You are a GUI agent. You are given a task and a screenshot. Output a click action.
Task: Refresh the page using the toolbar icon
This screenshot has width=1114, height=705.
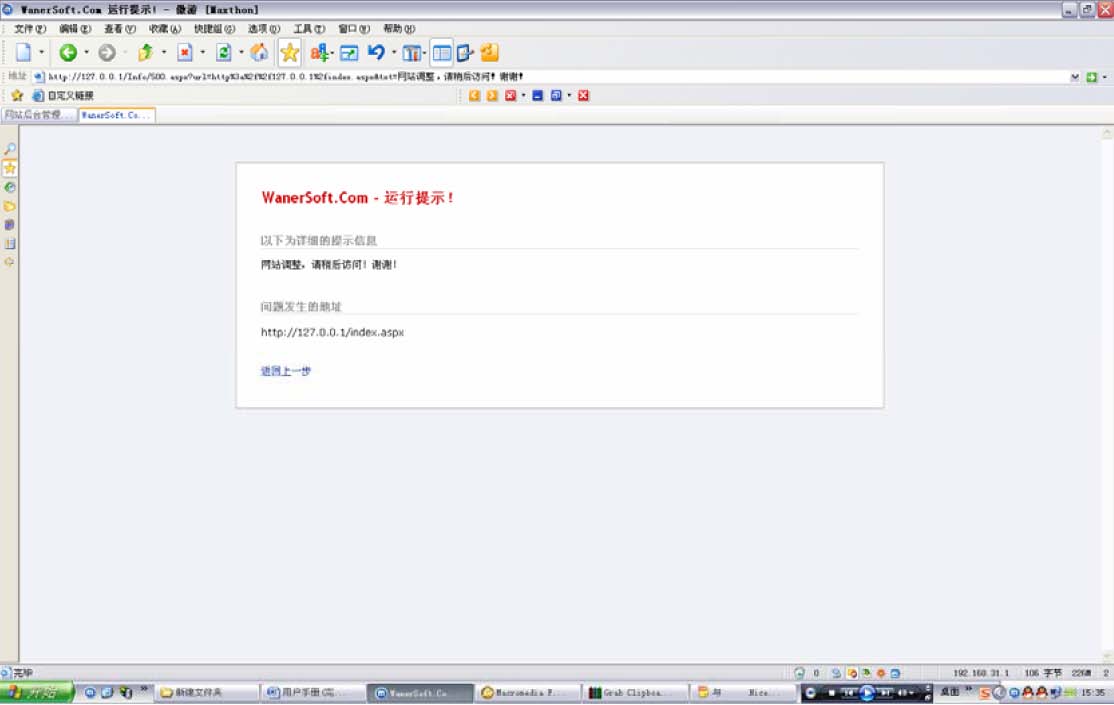[x=223, y=53]
